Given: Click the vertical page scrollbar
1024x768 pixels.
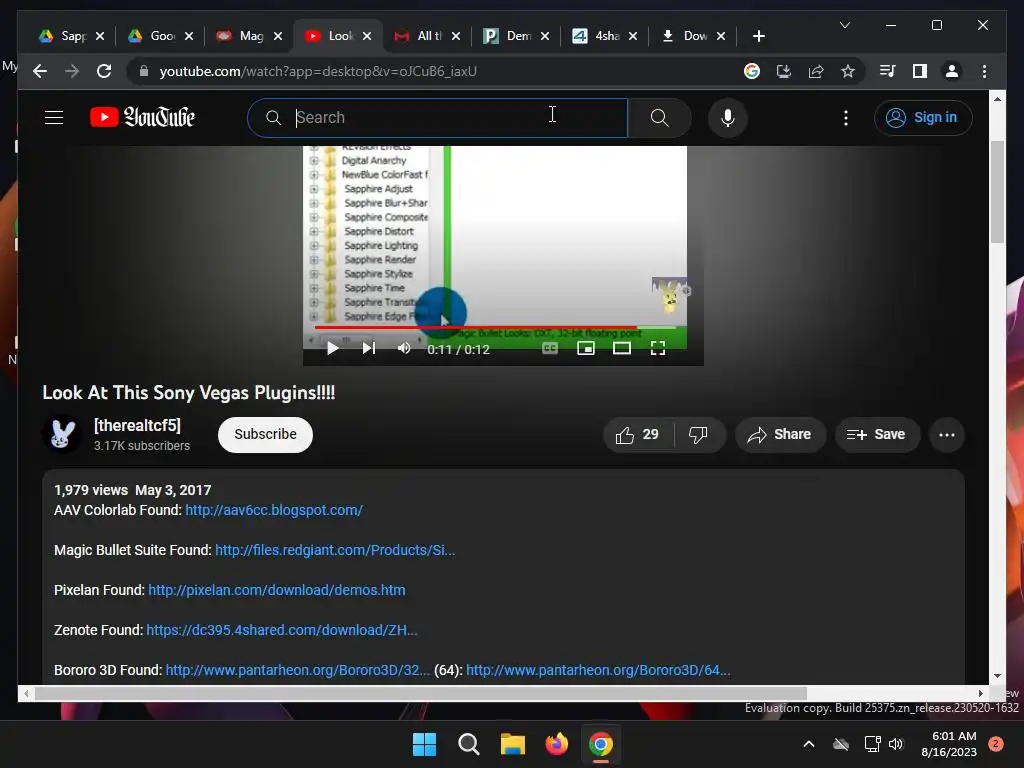Looking at the screenshot, I should click(x=997, y=192).
